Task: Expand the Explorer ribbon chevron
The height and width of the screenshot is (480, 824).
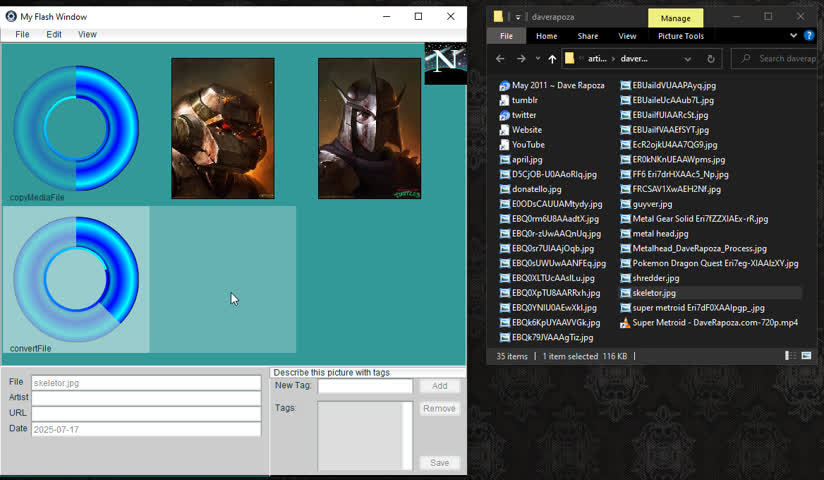Action: click(x=793, y=36)
